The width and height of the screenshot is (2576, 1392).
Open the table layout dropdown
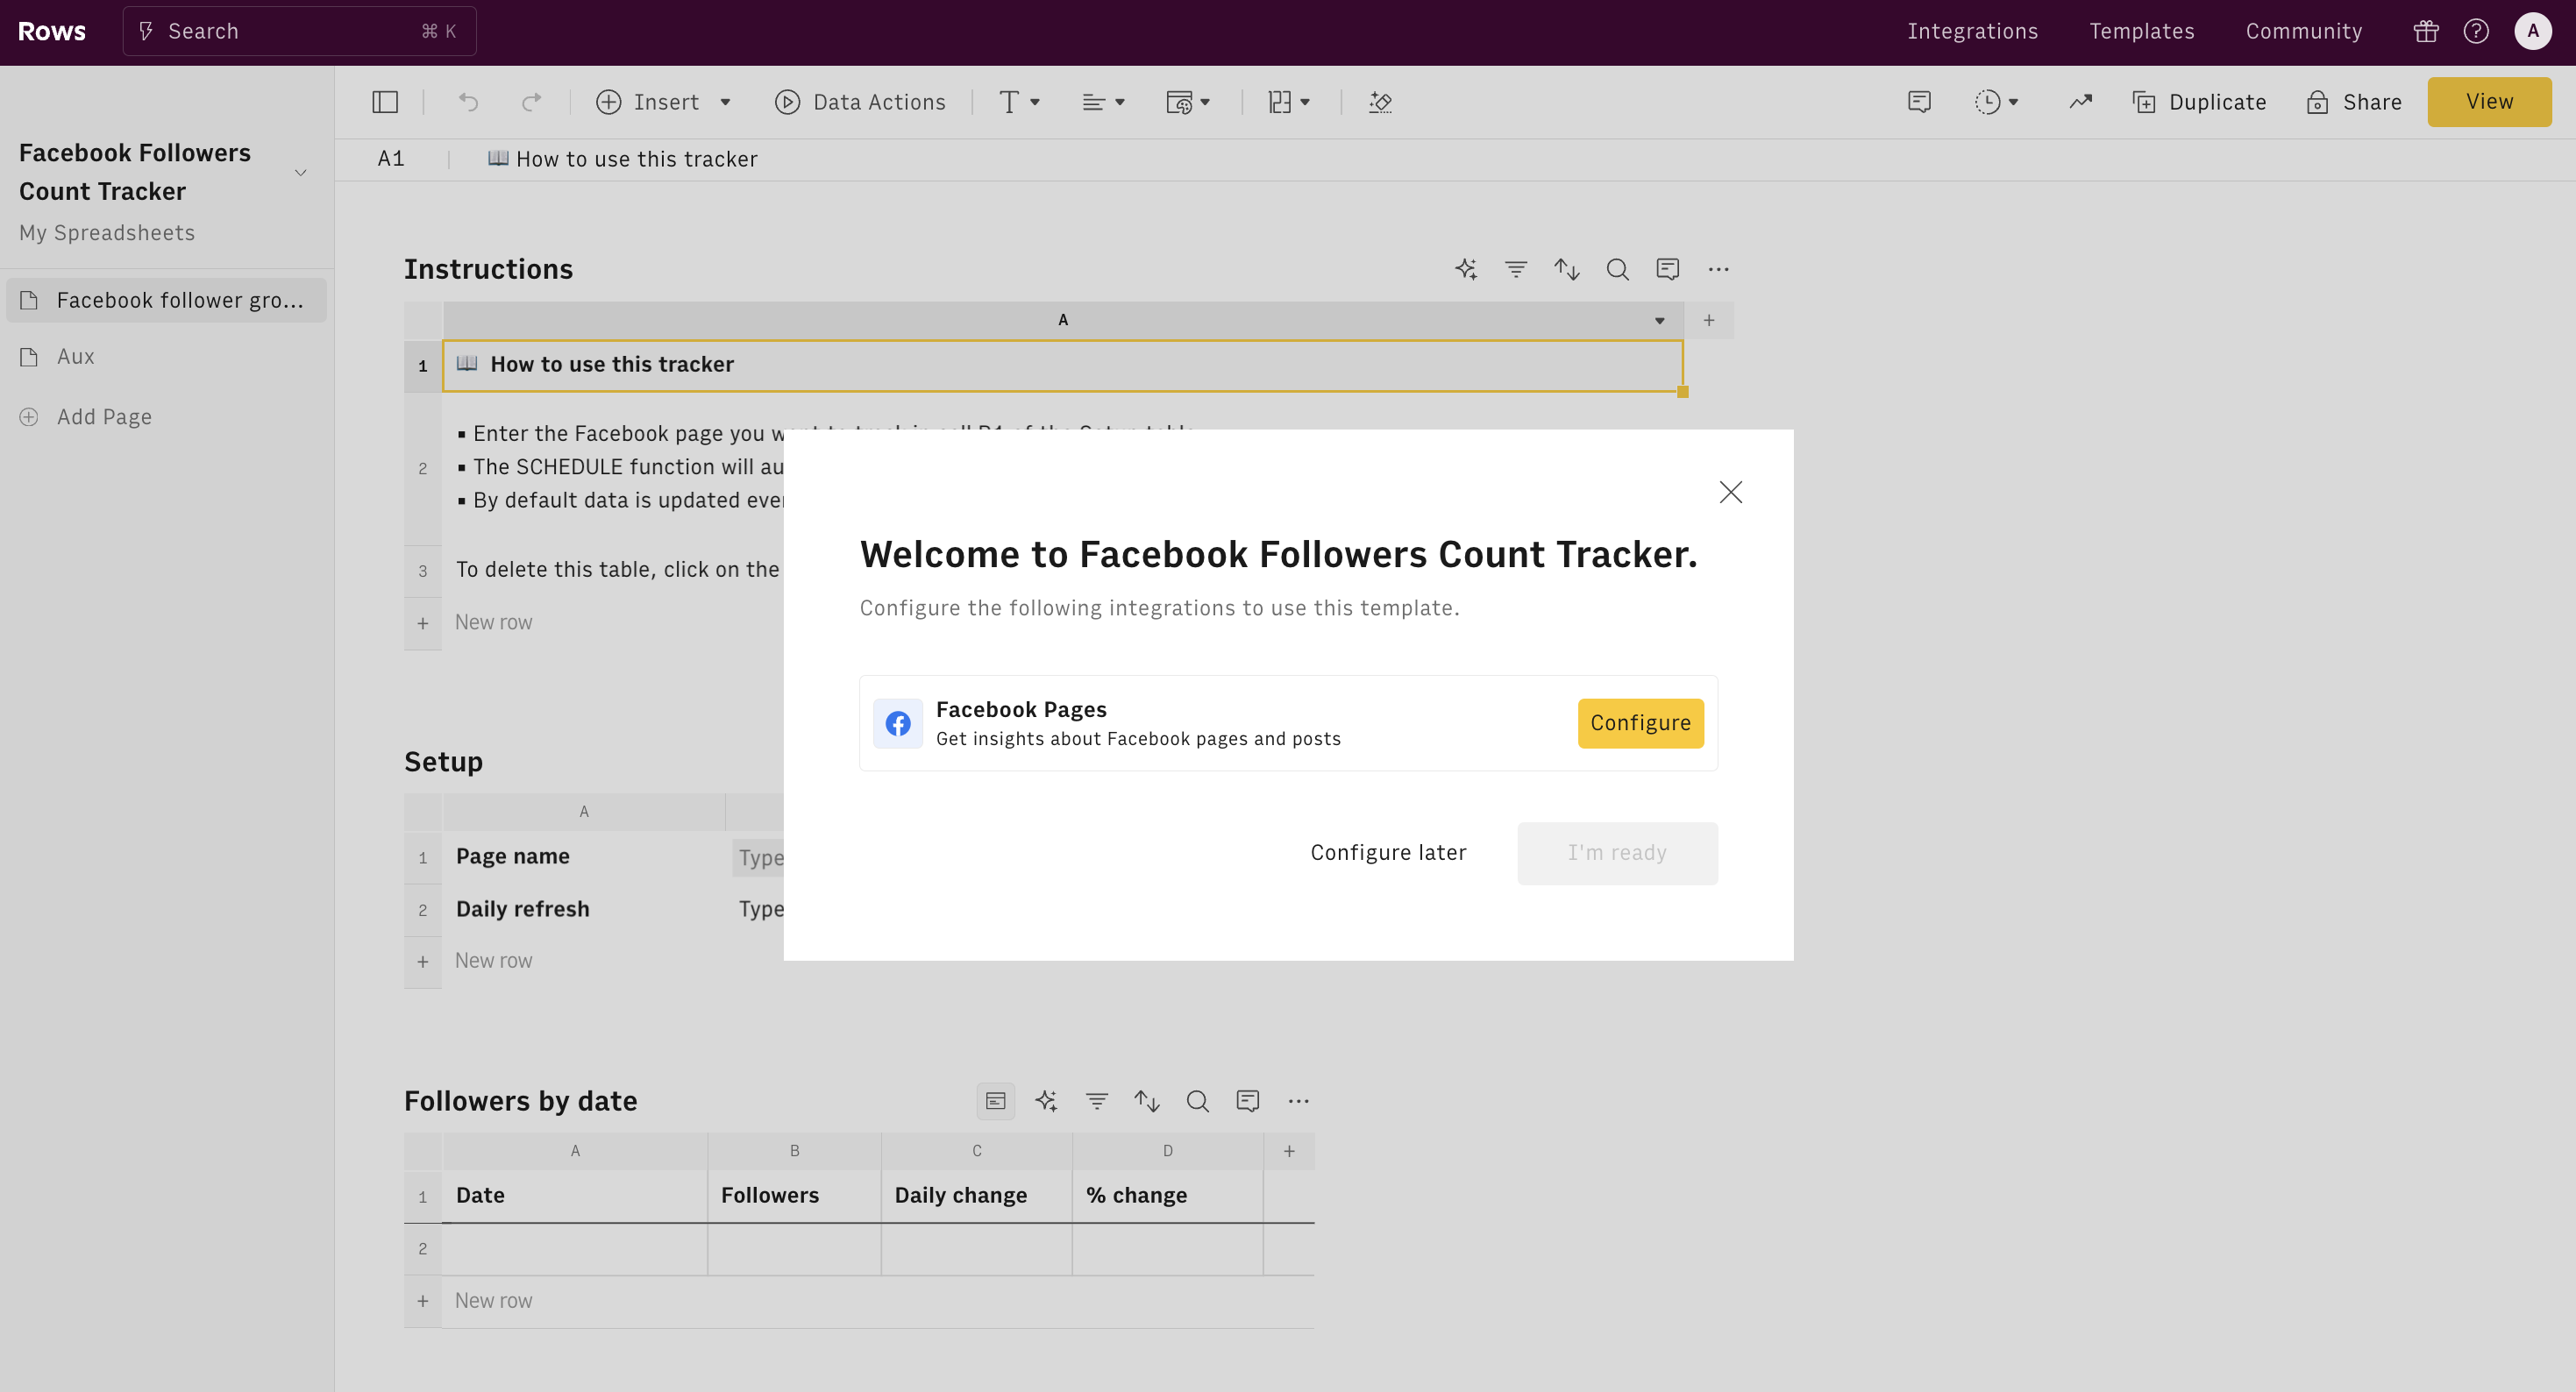pos(1289,102)
